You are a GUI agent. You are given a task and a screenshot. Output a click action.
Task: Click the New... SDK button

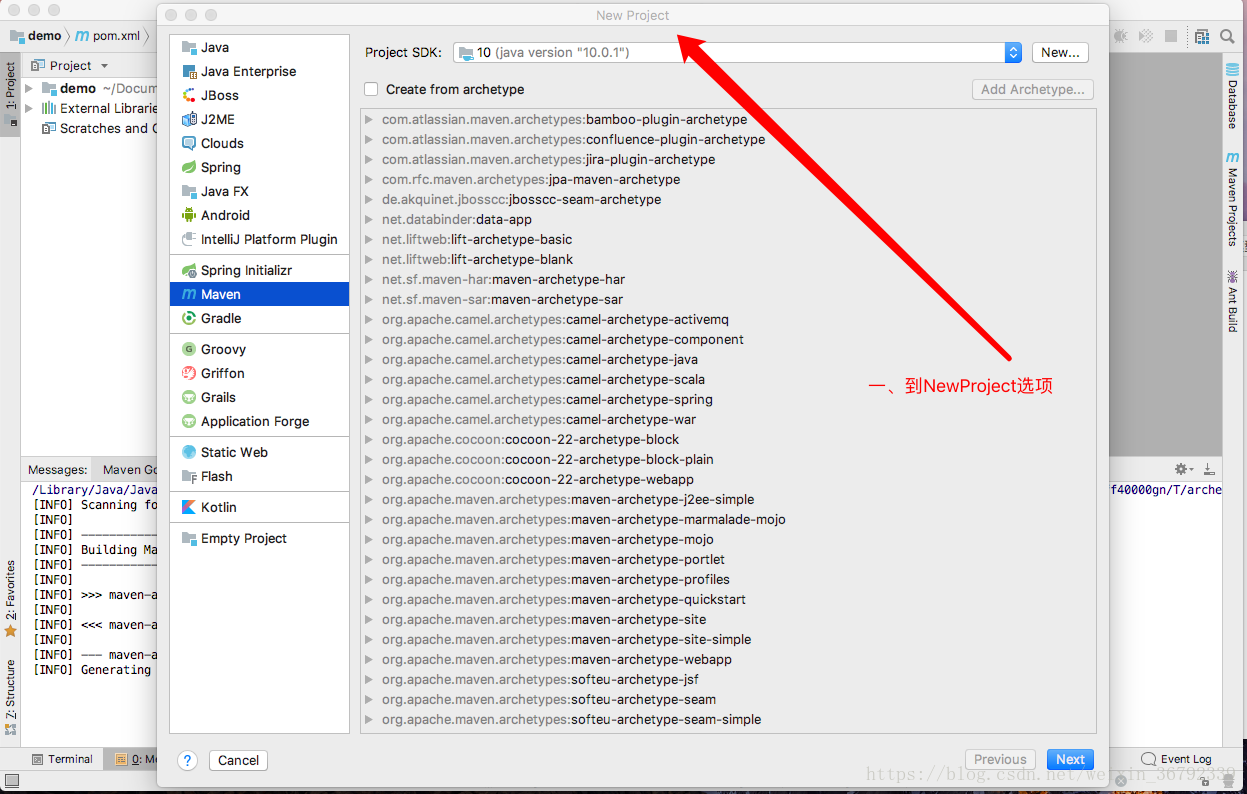click(x=1060, y=53)
